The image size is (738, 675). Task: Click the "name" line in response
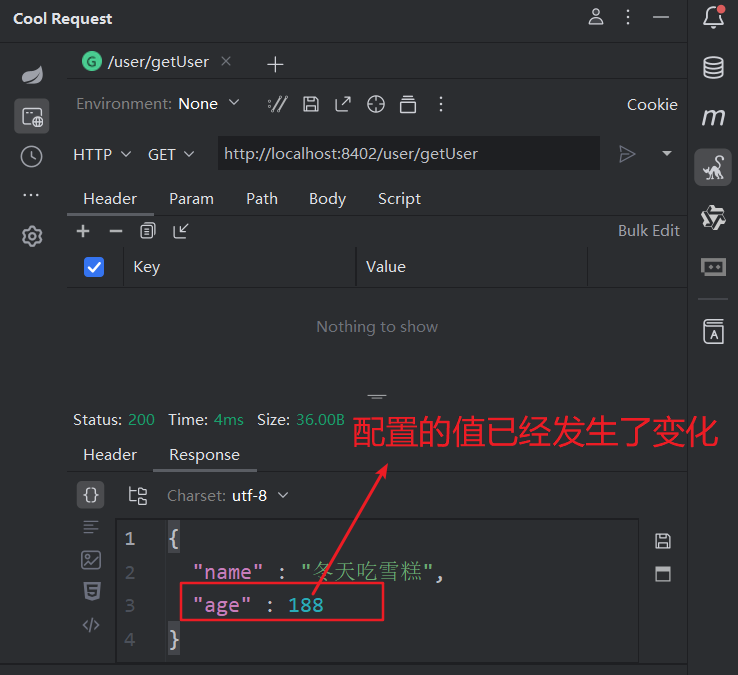tap(318, 571)
